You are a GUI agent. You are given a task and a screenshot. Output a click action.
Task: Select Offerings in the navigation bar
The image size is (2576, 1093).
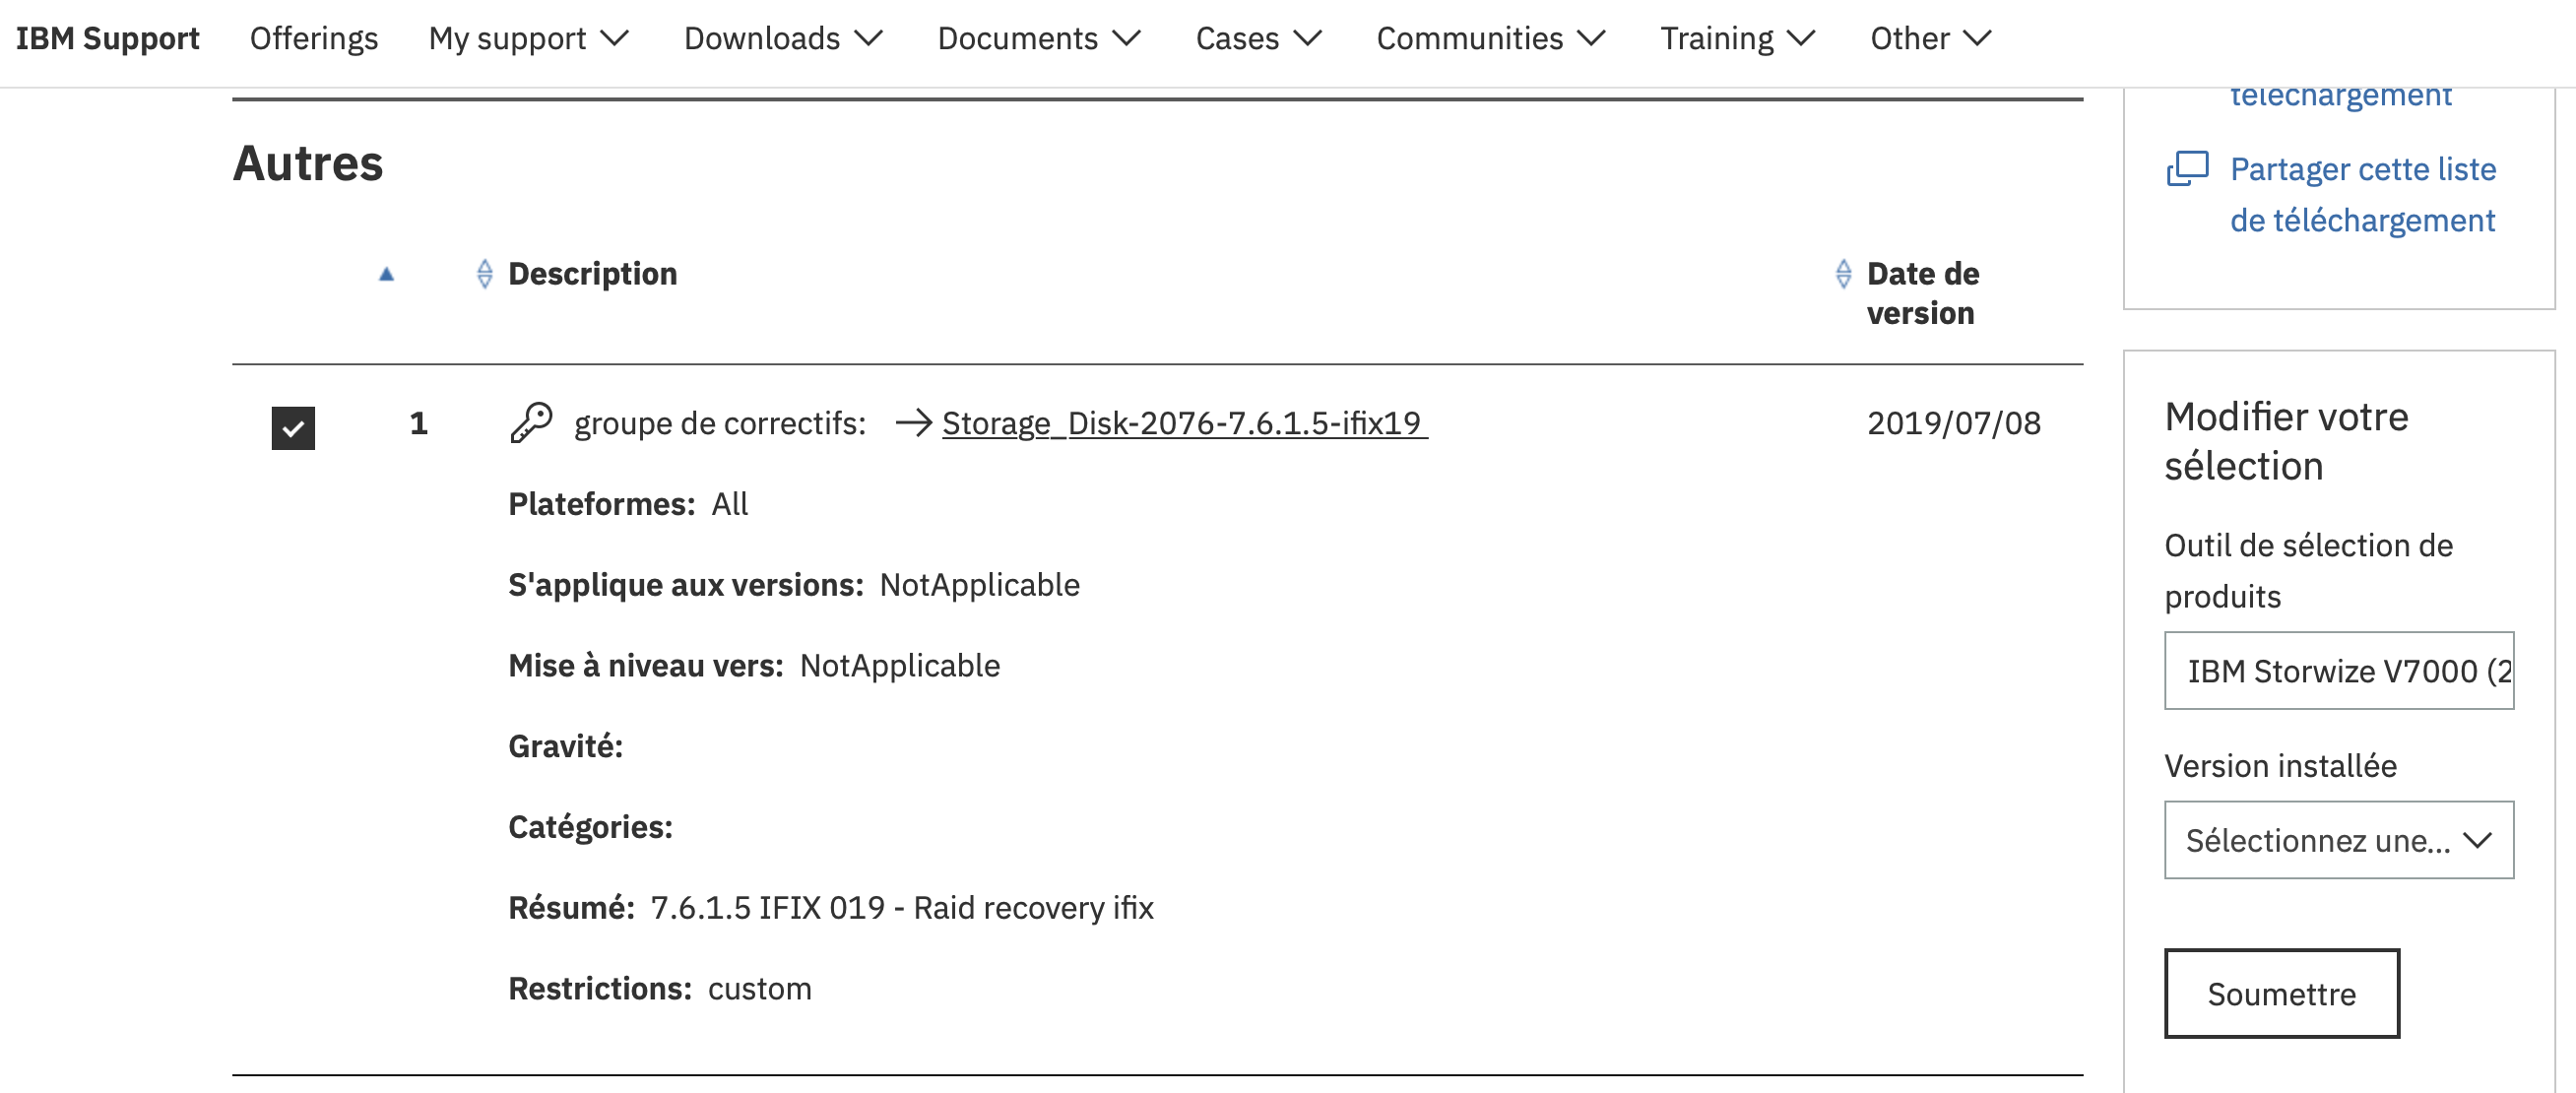(x=314, y=39)
